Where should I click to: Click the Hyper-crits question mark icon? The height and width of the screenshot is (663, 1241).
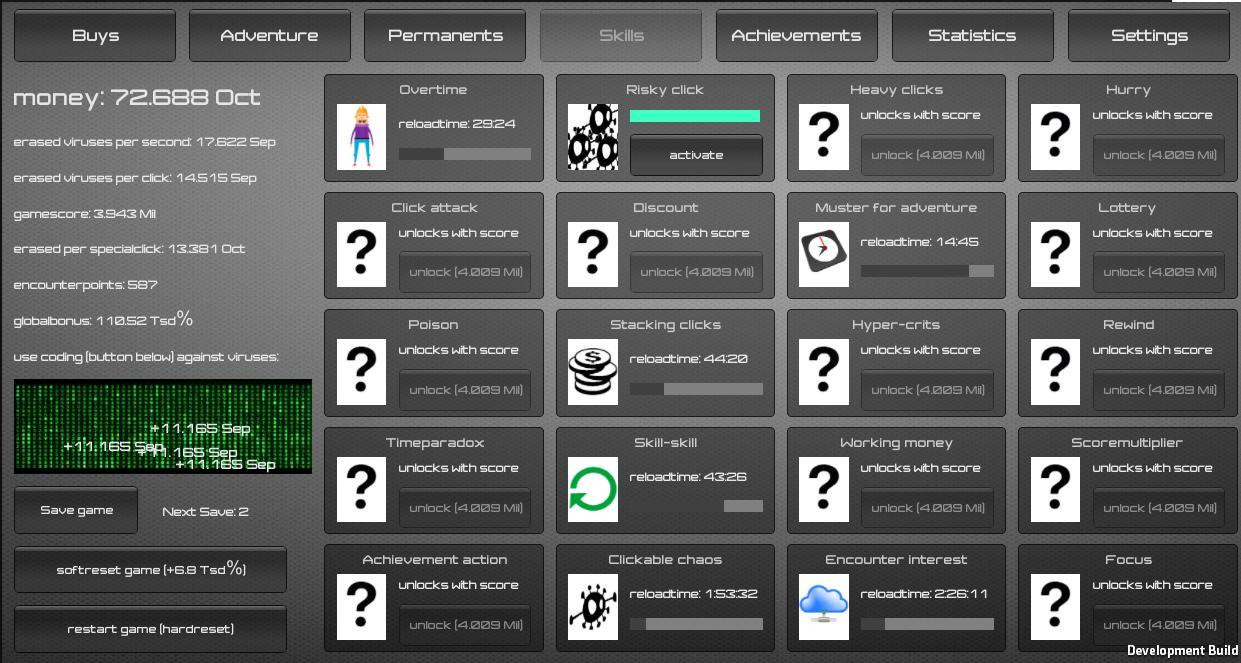pos(824,372)
